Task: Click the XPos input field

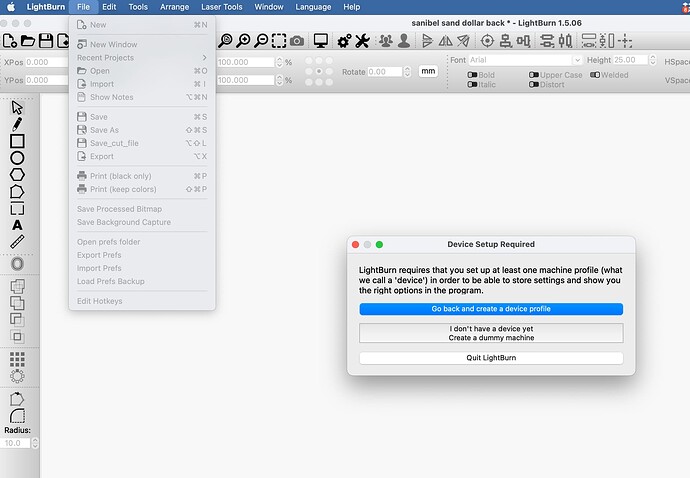Action: pos(47,62)
